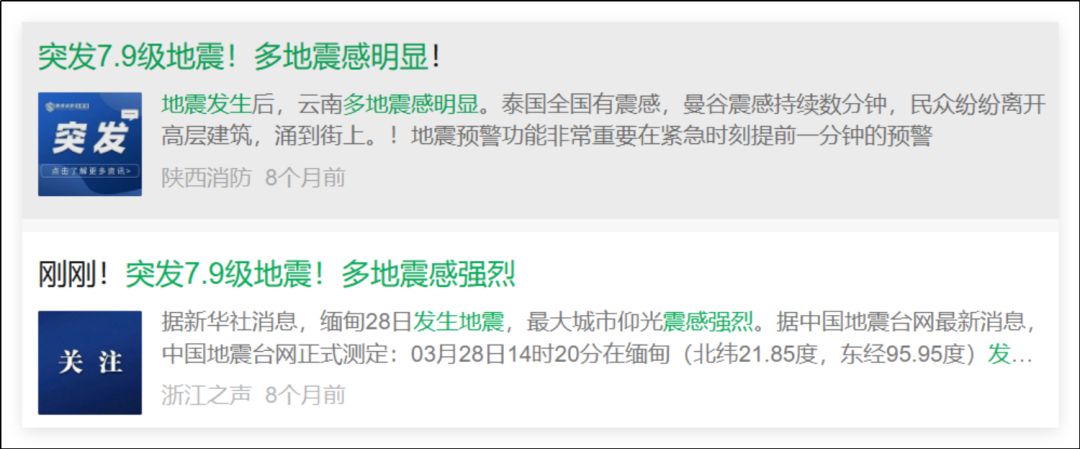The image size is (1080, 449).
Task: Open headline 突发7.9级地震！多地震感明显！
Action: (239, 56)
